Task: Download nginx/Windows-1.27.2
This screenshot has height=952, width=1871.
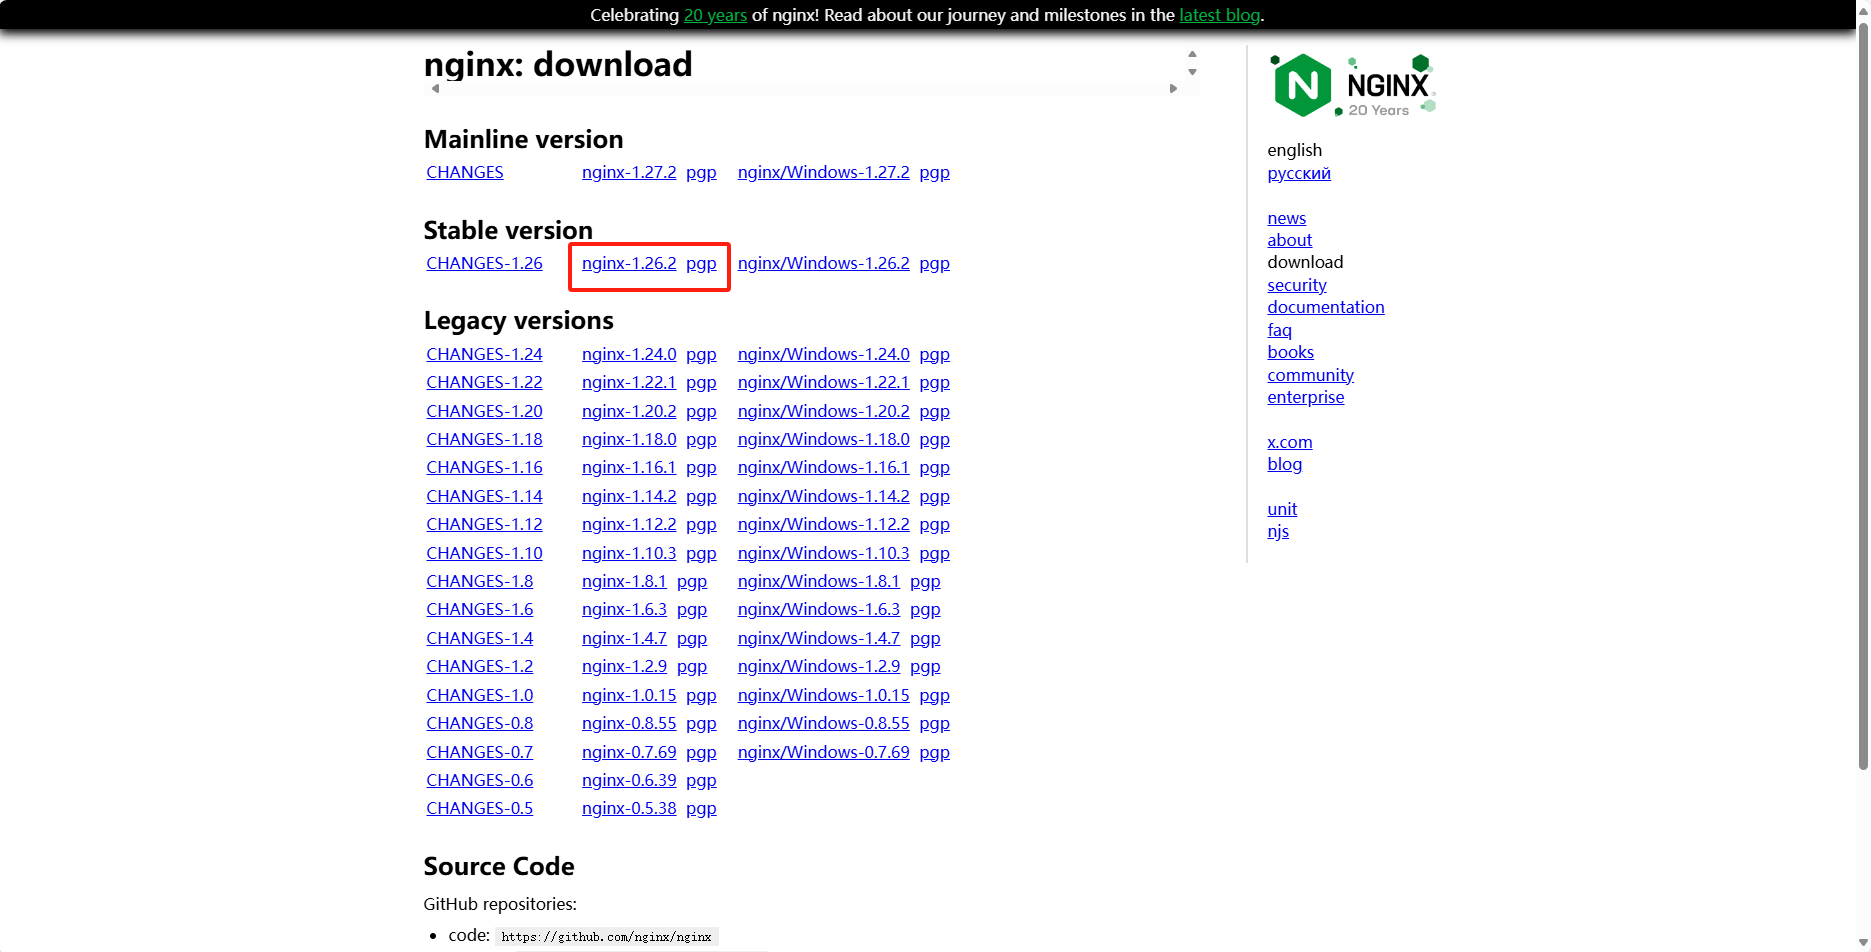Action: (824, 172)
